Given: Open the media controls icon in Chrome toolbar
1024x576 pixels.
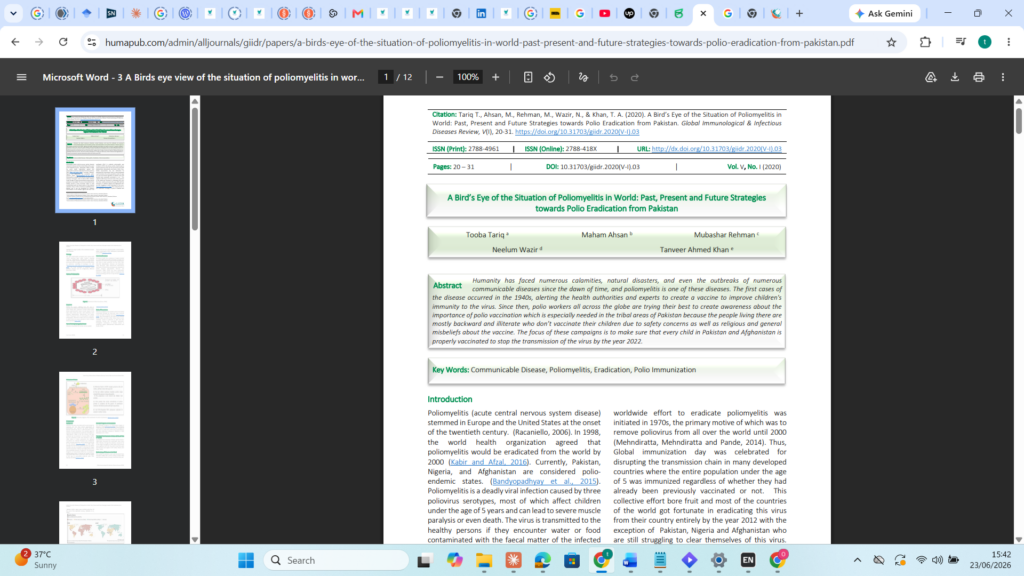Looking at the screenshot, I should click(x=960, y=42).
